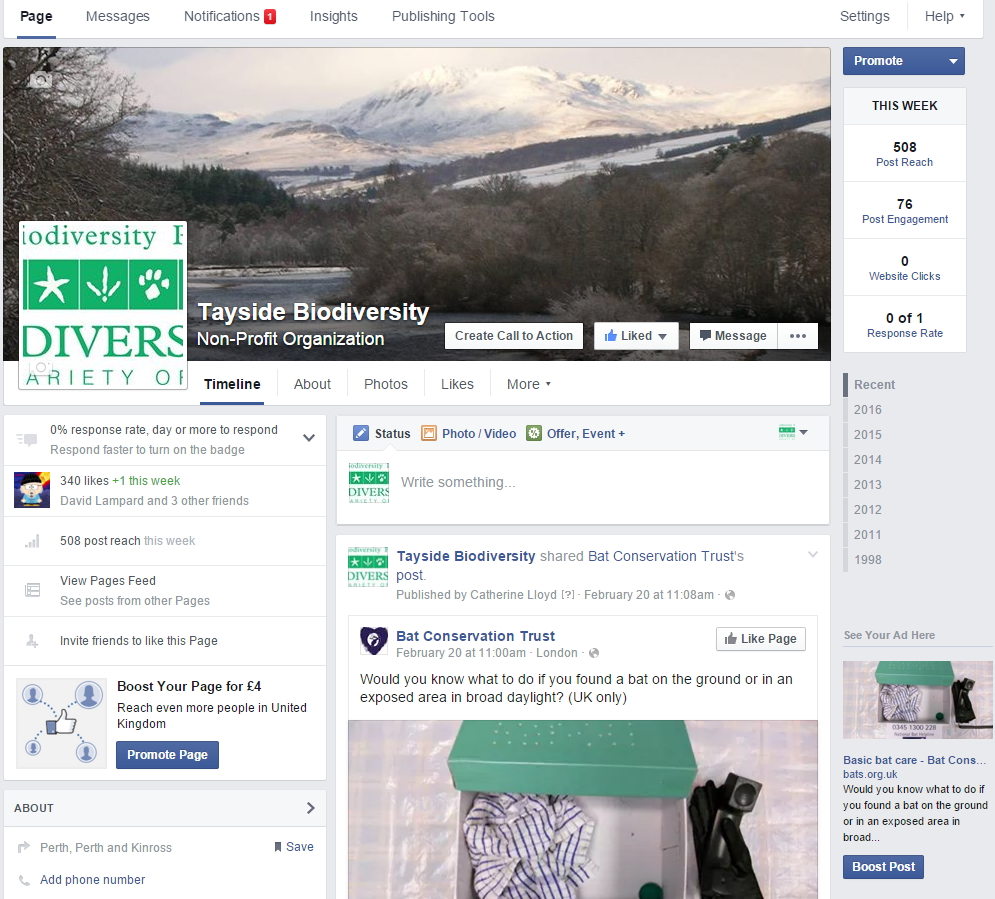Viewport: 995px width, 899px height.
Task: Click the Boost Post button
Action: 883,867
